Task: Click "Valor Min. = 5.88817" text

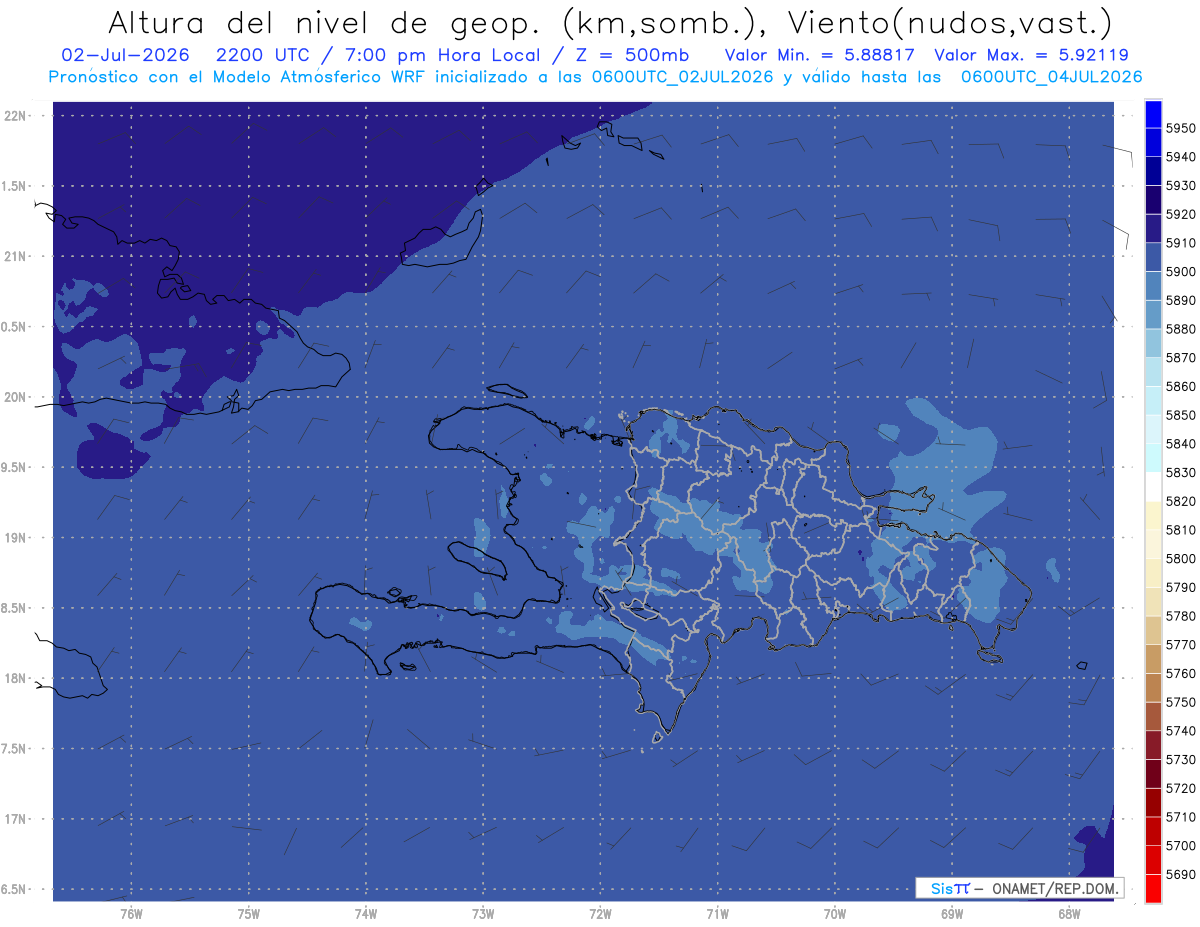Action: coord(820,55)
